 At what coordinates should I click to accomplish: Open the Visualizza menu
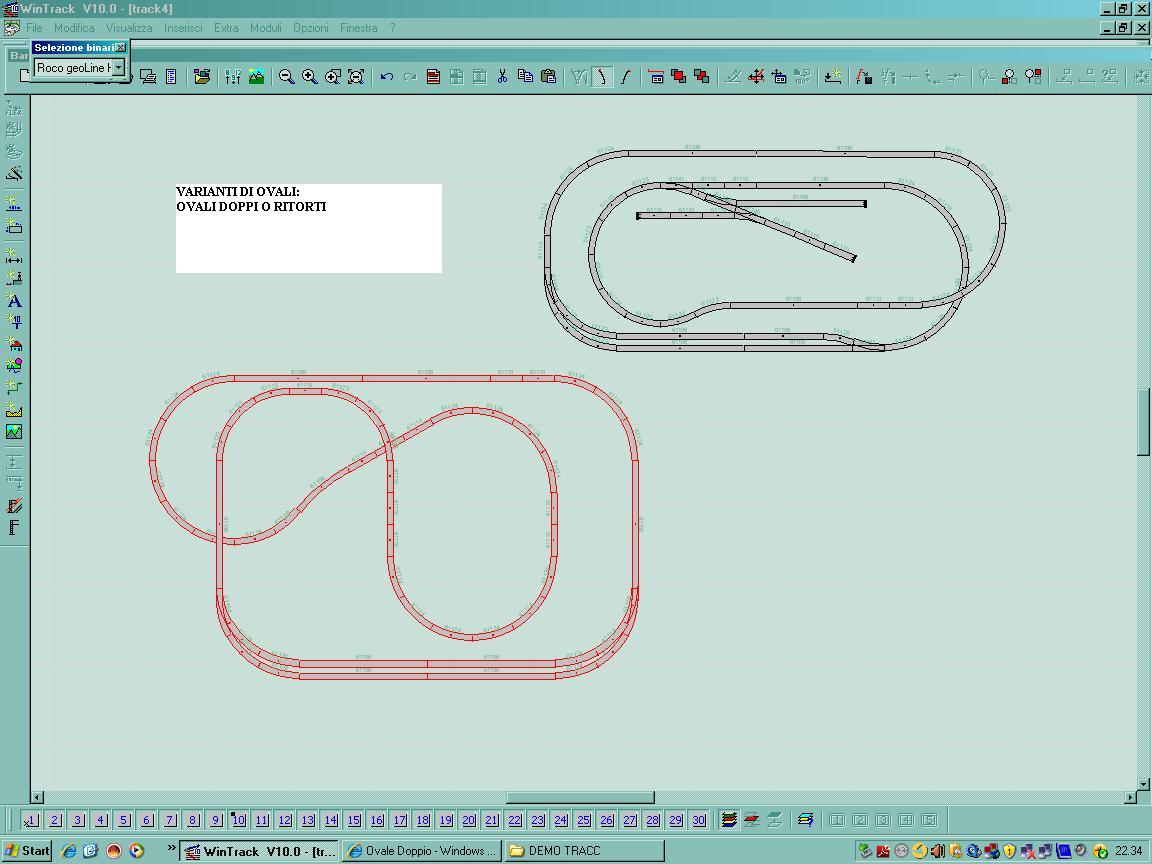[x=129, y=28]
